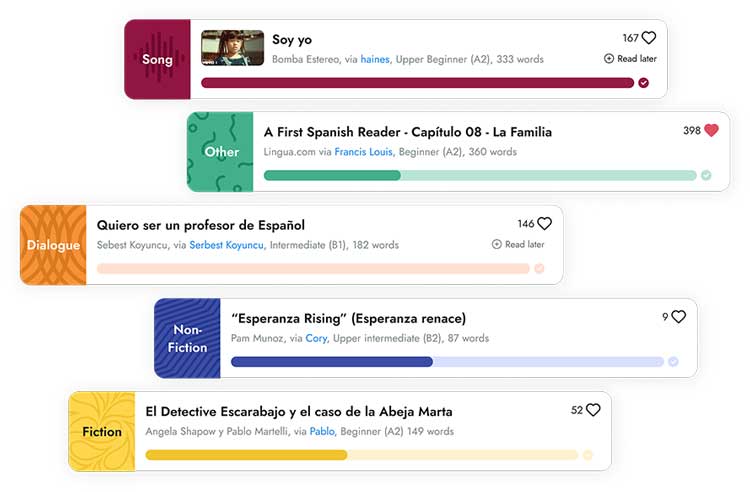Unlike 'A First Spanish Reader' red heart
The width and height of the screenshot is (750, 492).
711,130
